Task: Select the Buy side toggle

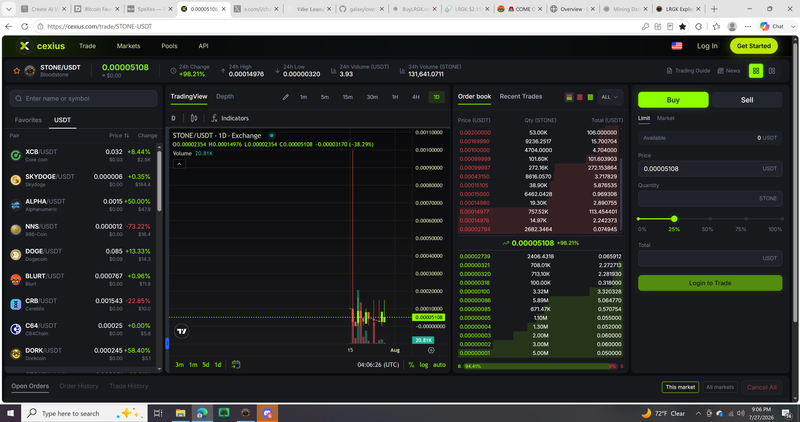Action: (x=673, y=100)
